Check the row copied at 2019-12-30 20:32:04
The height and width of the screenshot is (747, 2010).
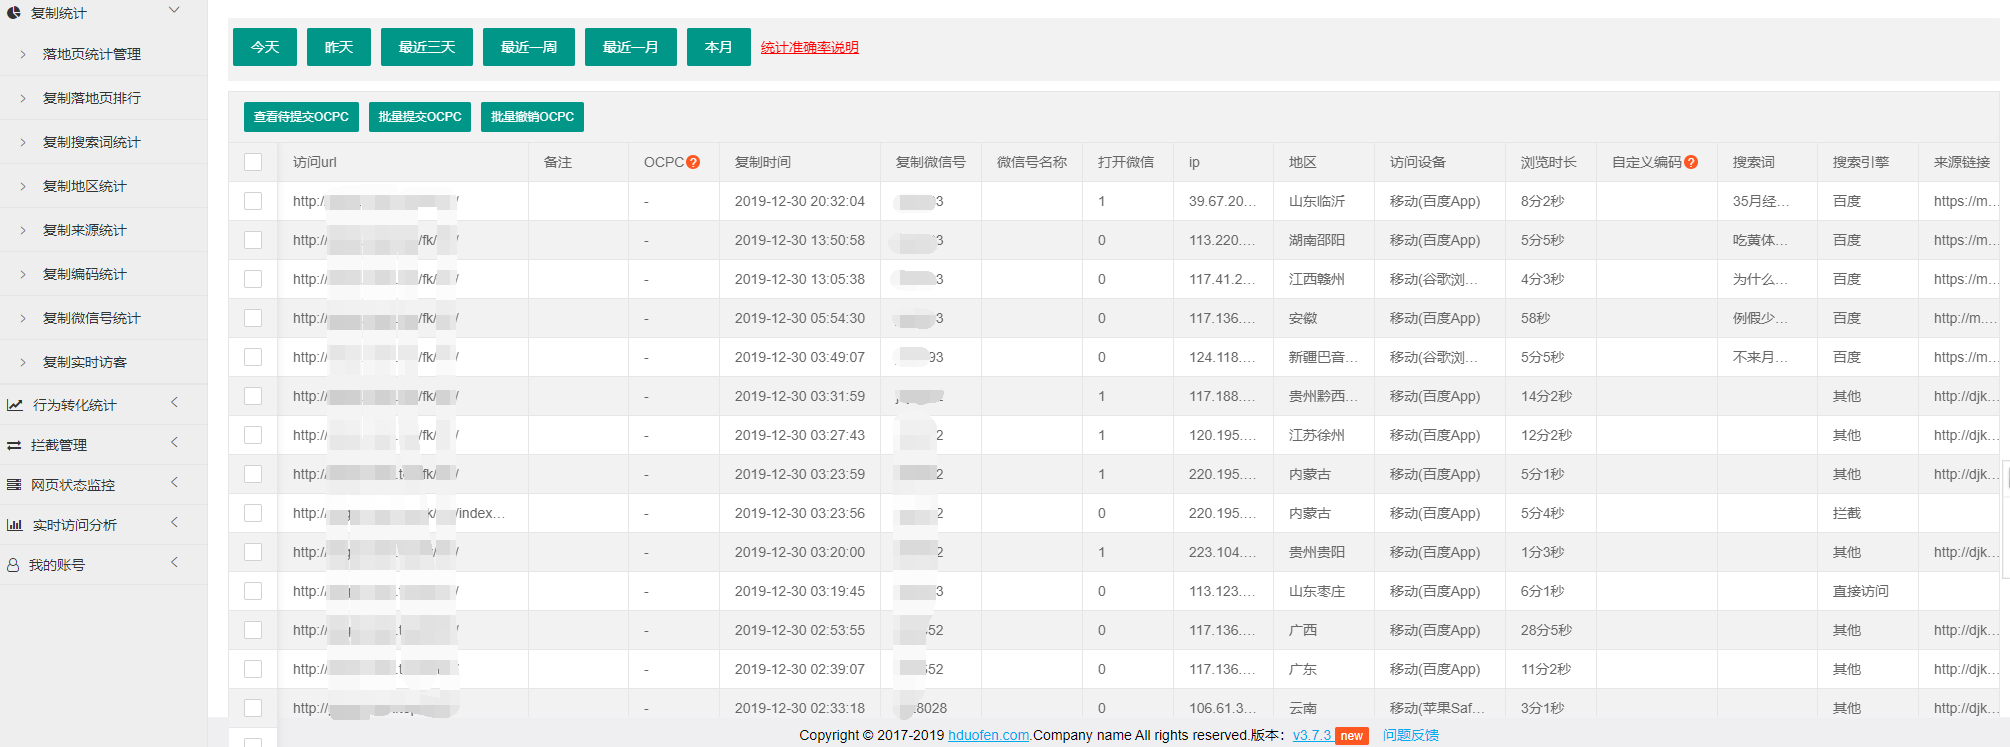point(253,201)
